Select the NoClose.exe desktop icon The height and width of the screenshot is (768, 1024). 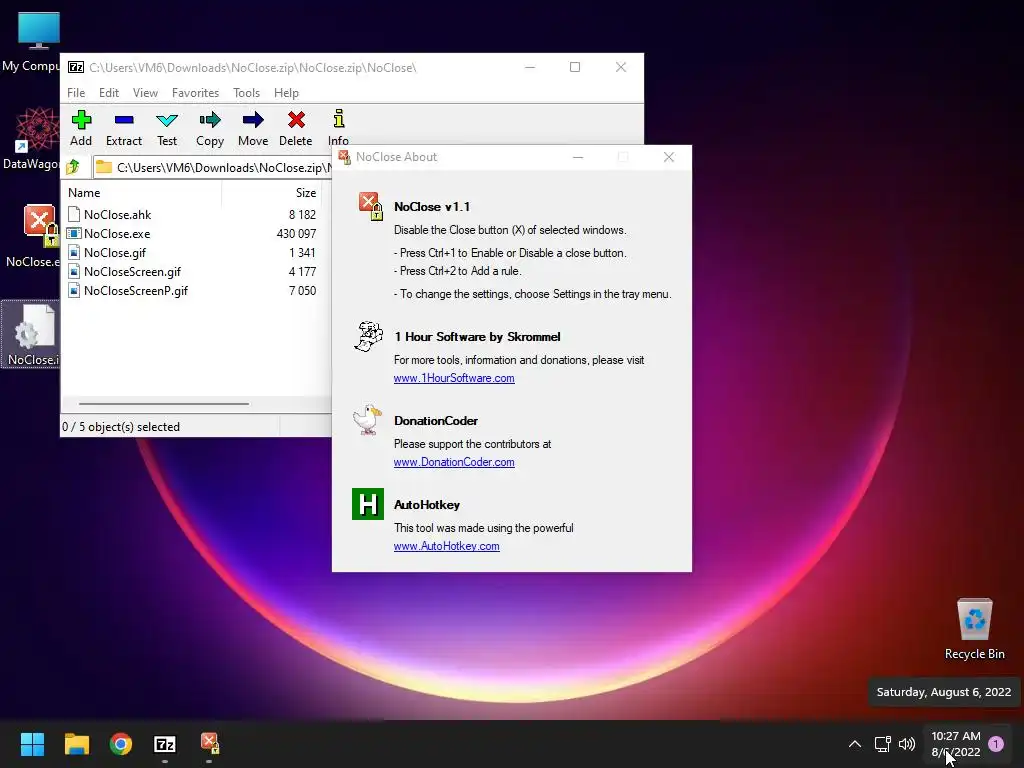click(x=33, y=236)
